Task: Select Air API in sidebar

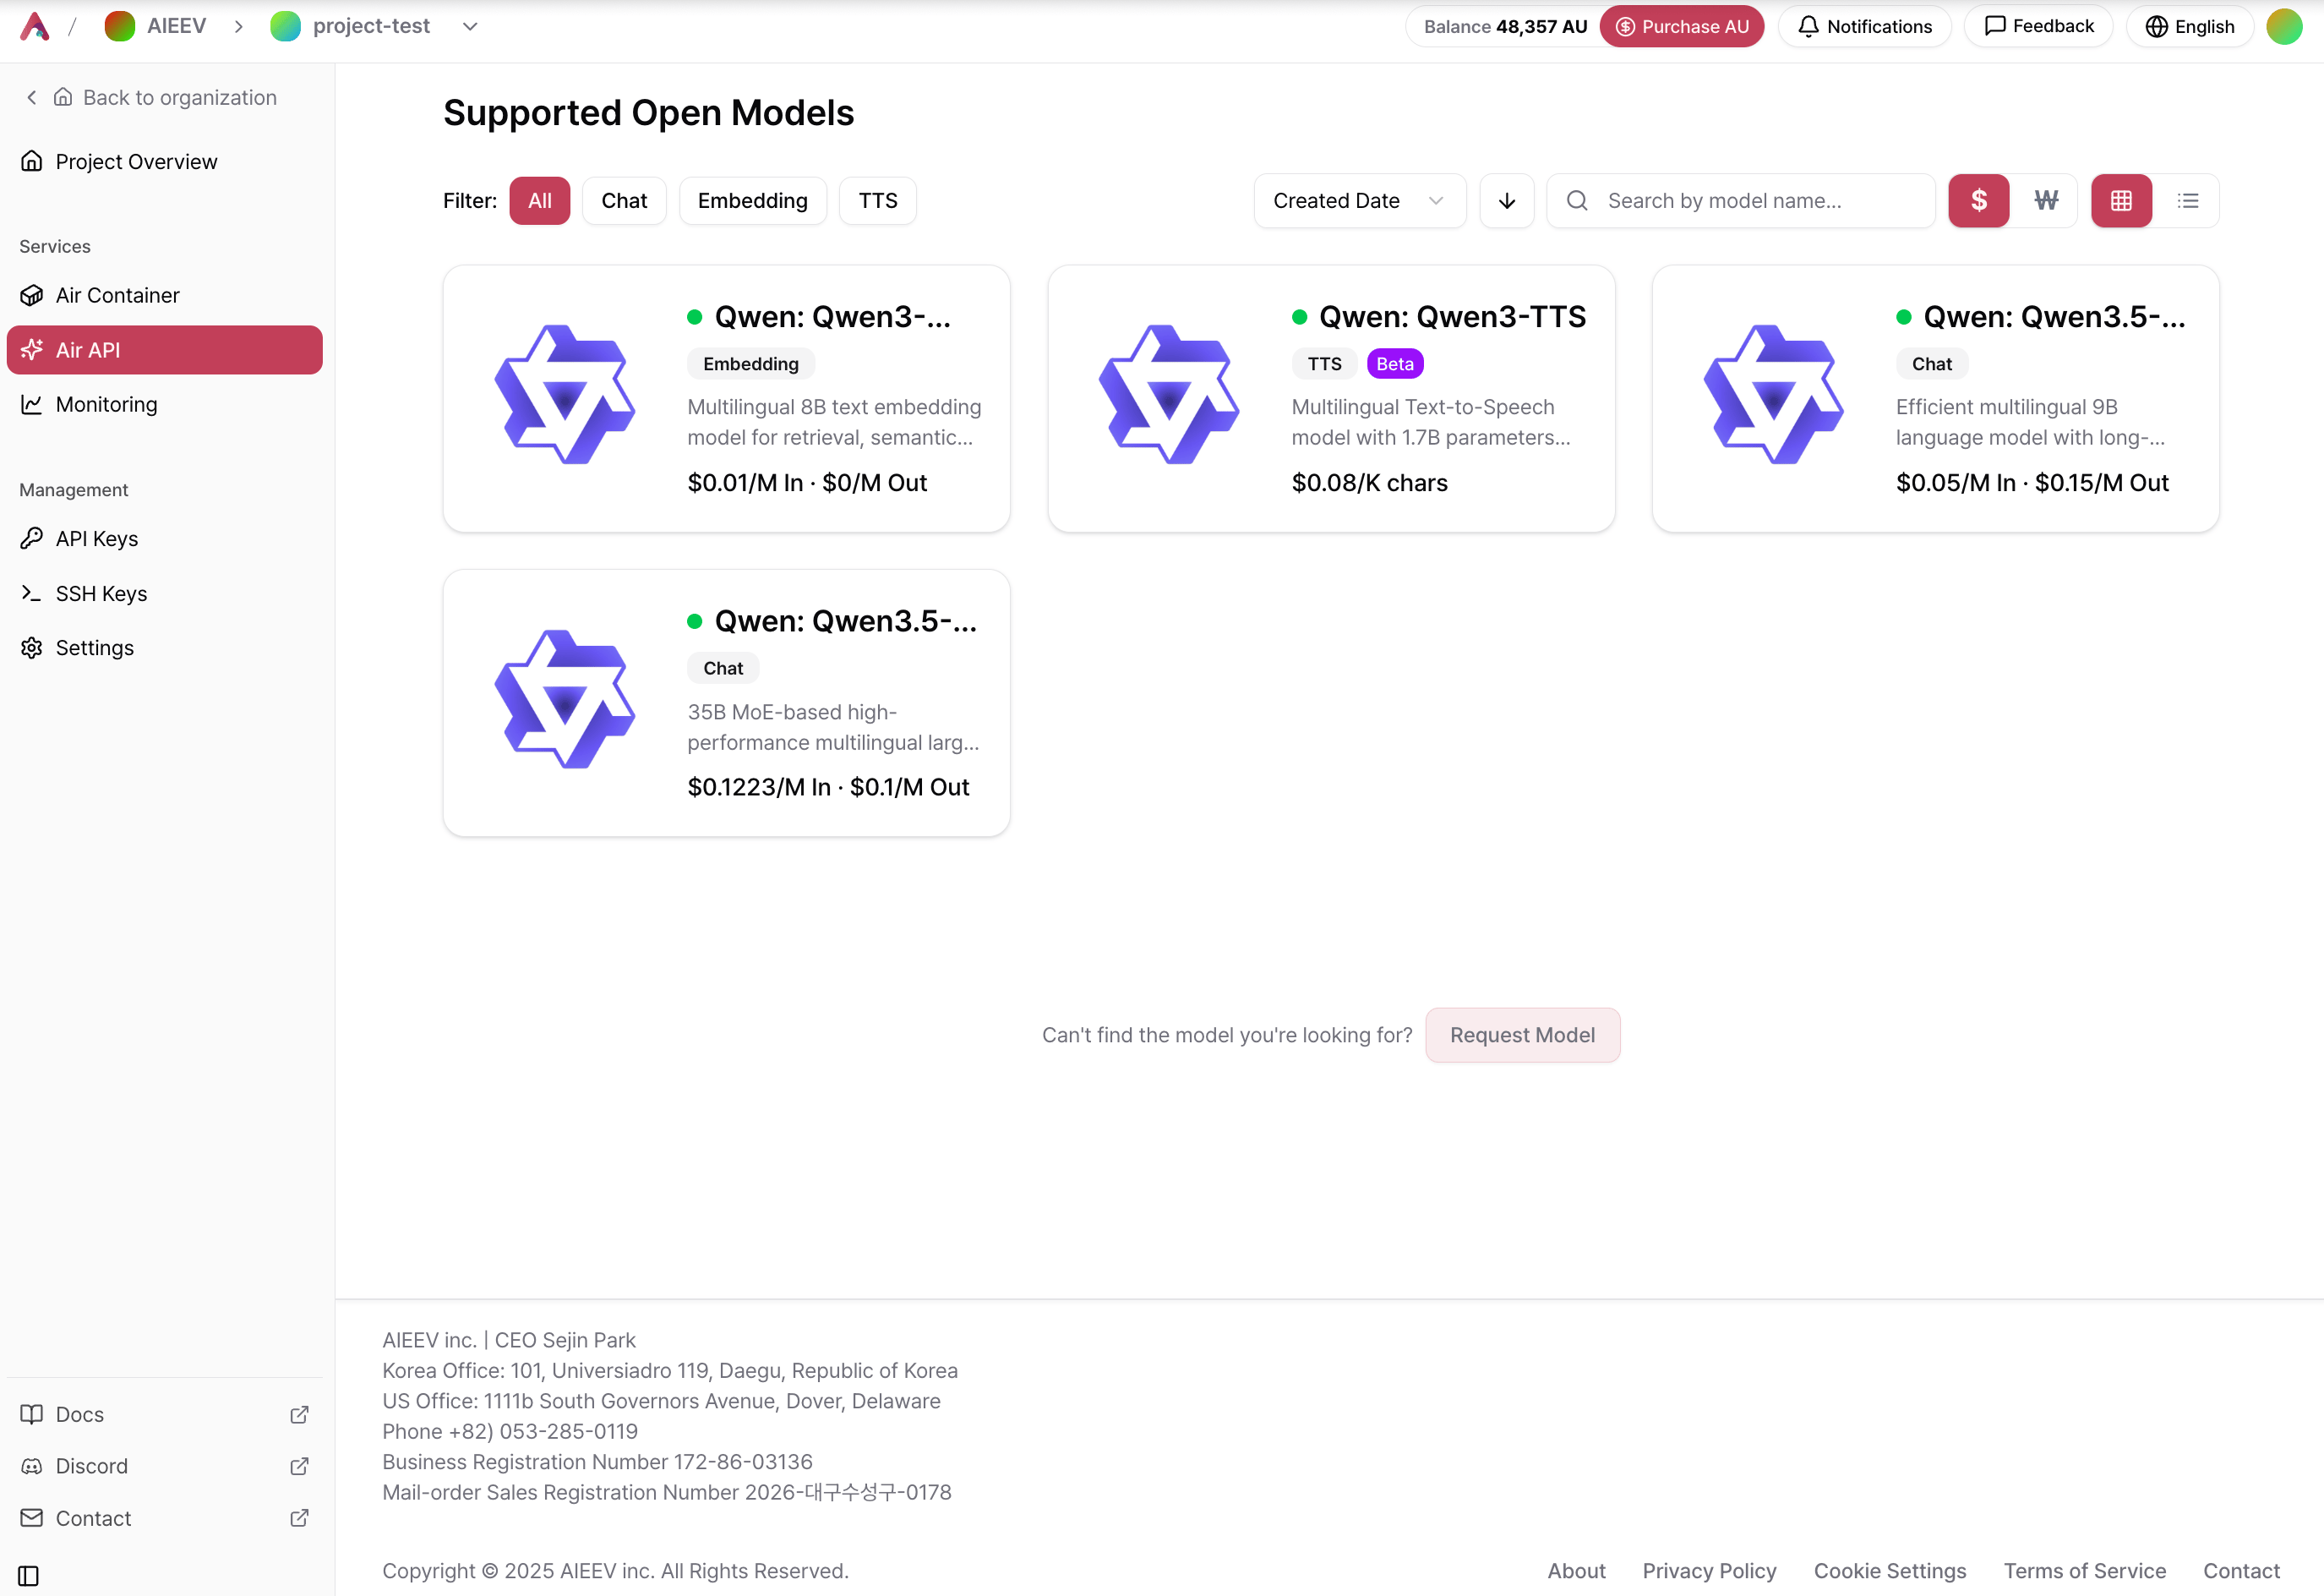Action: pos(164,350)
